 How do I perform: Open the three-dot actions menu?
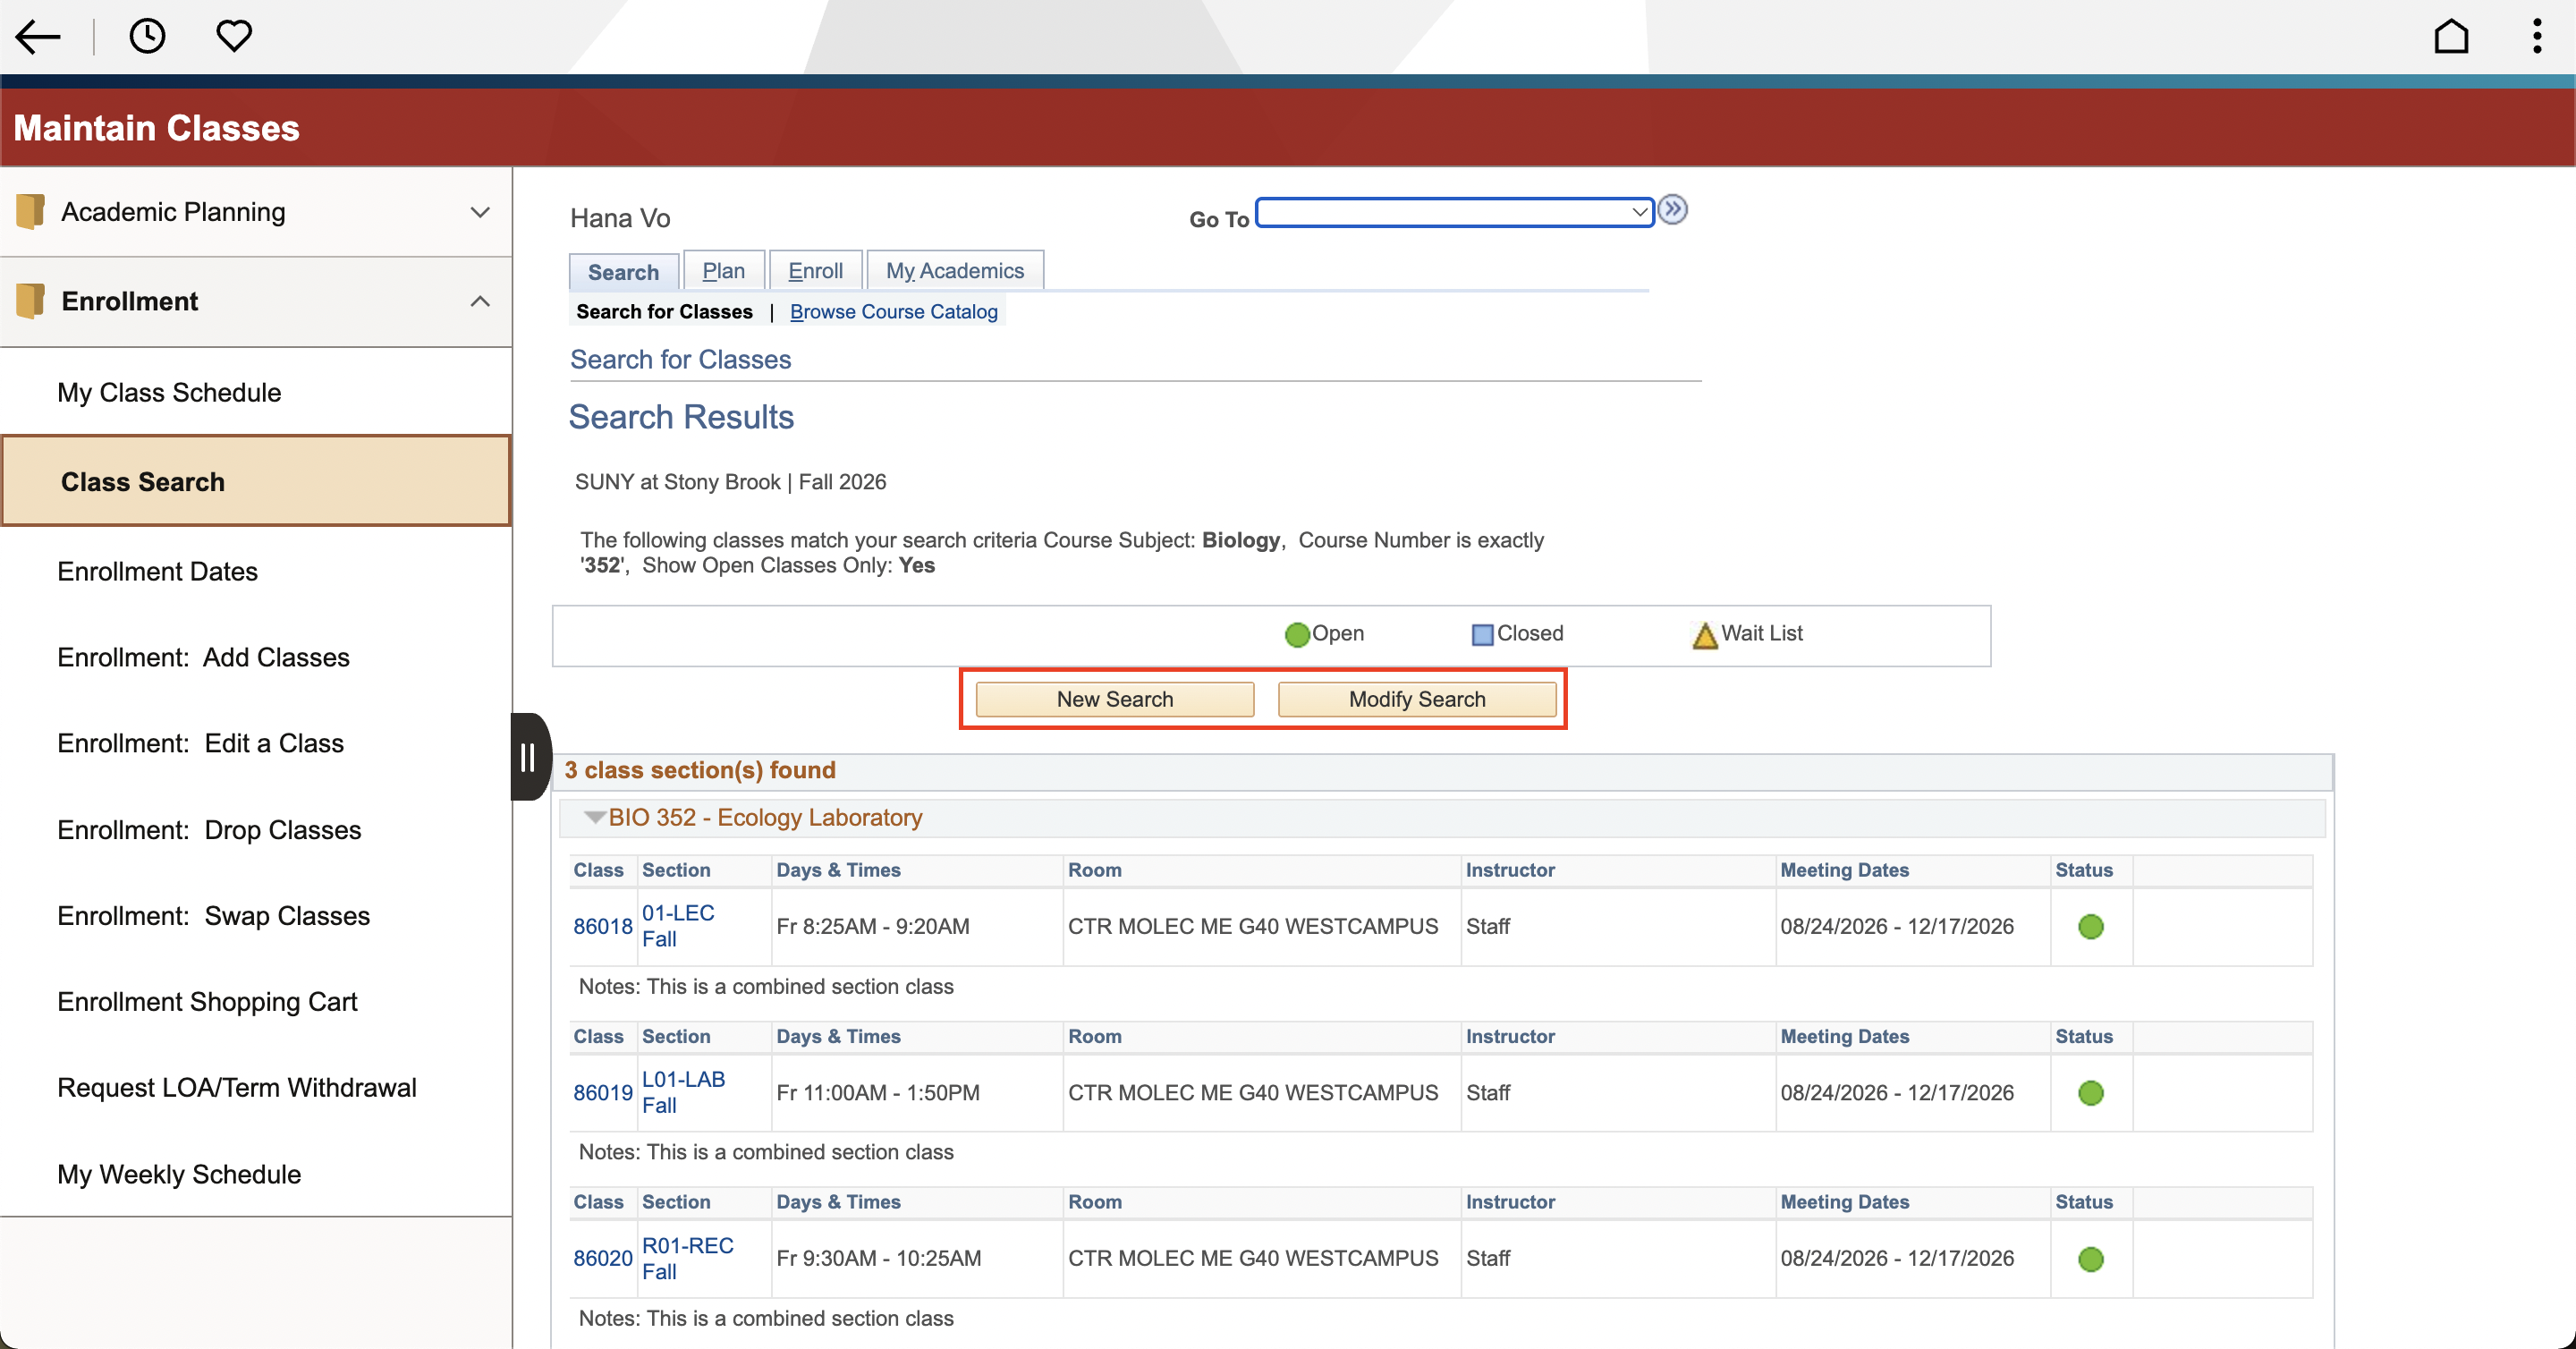point(2537,37)
